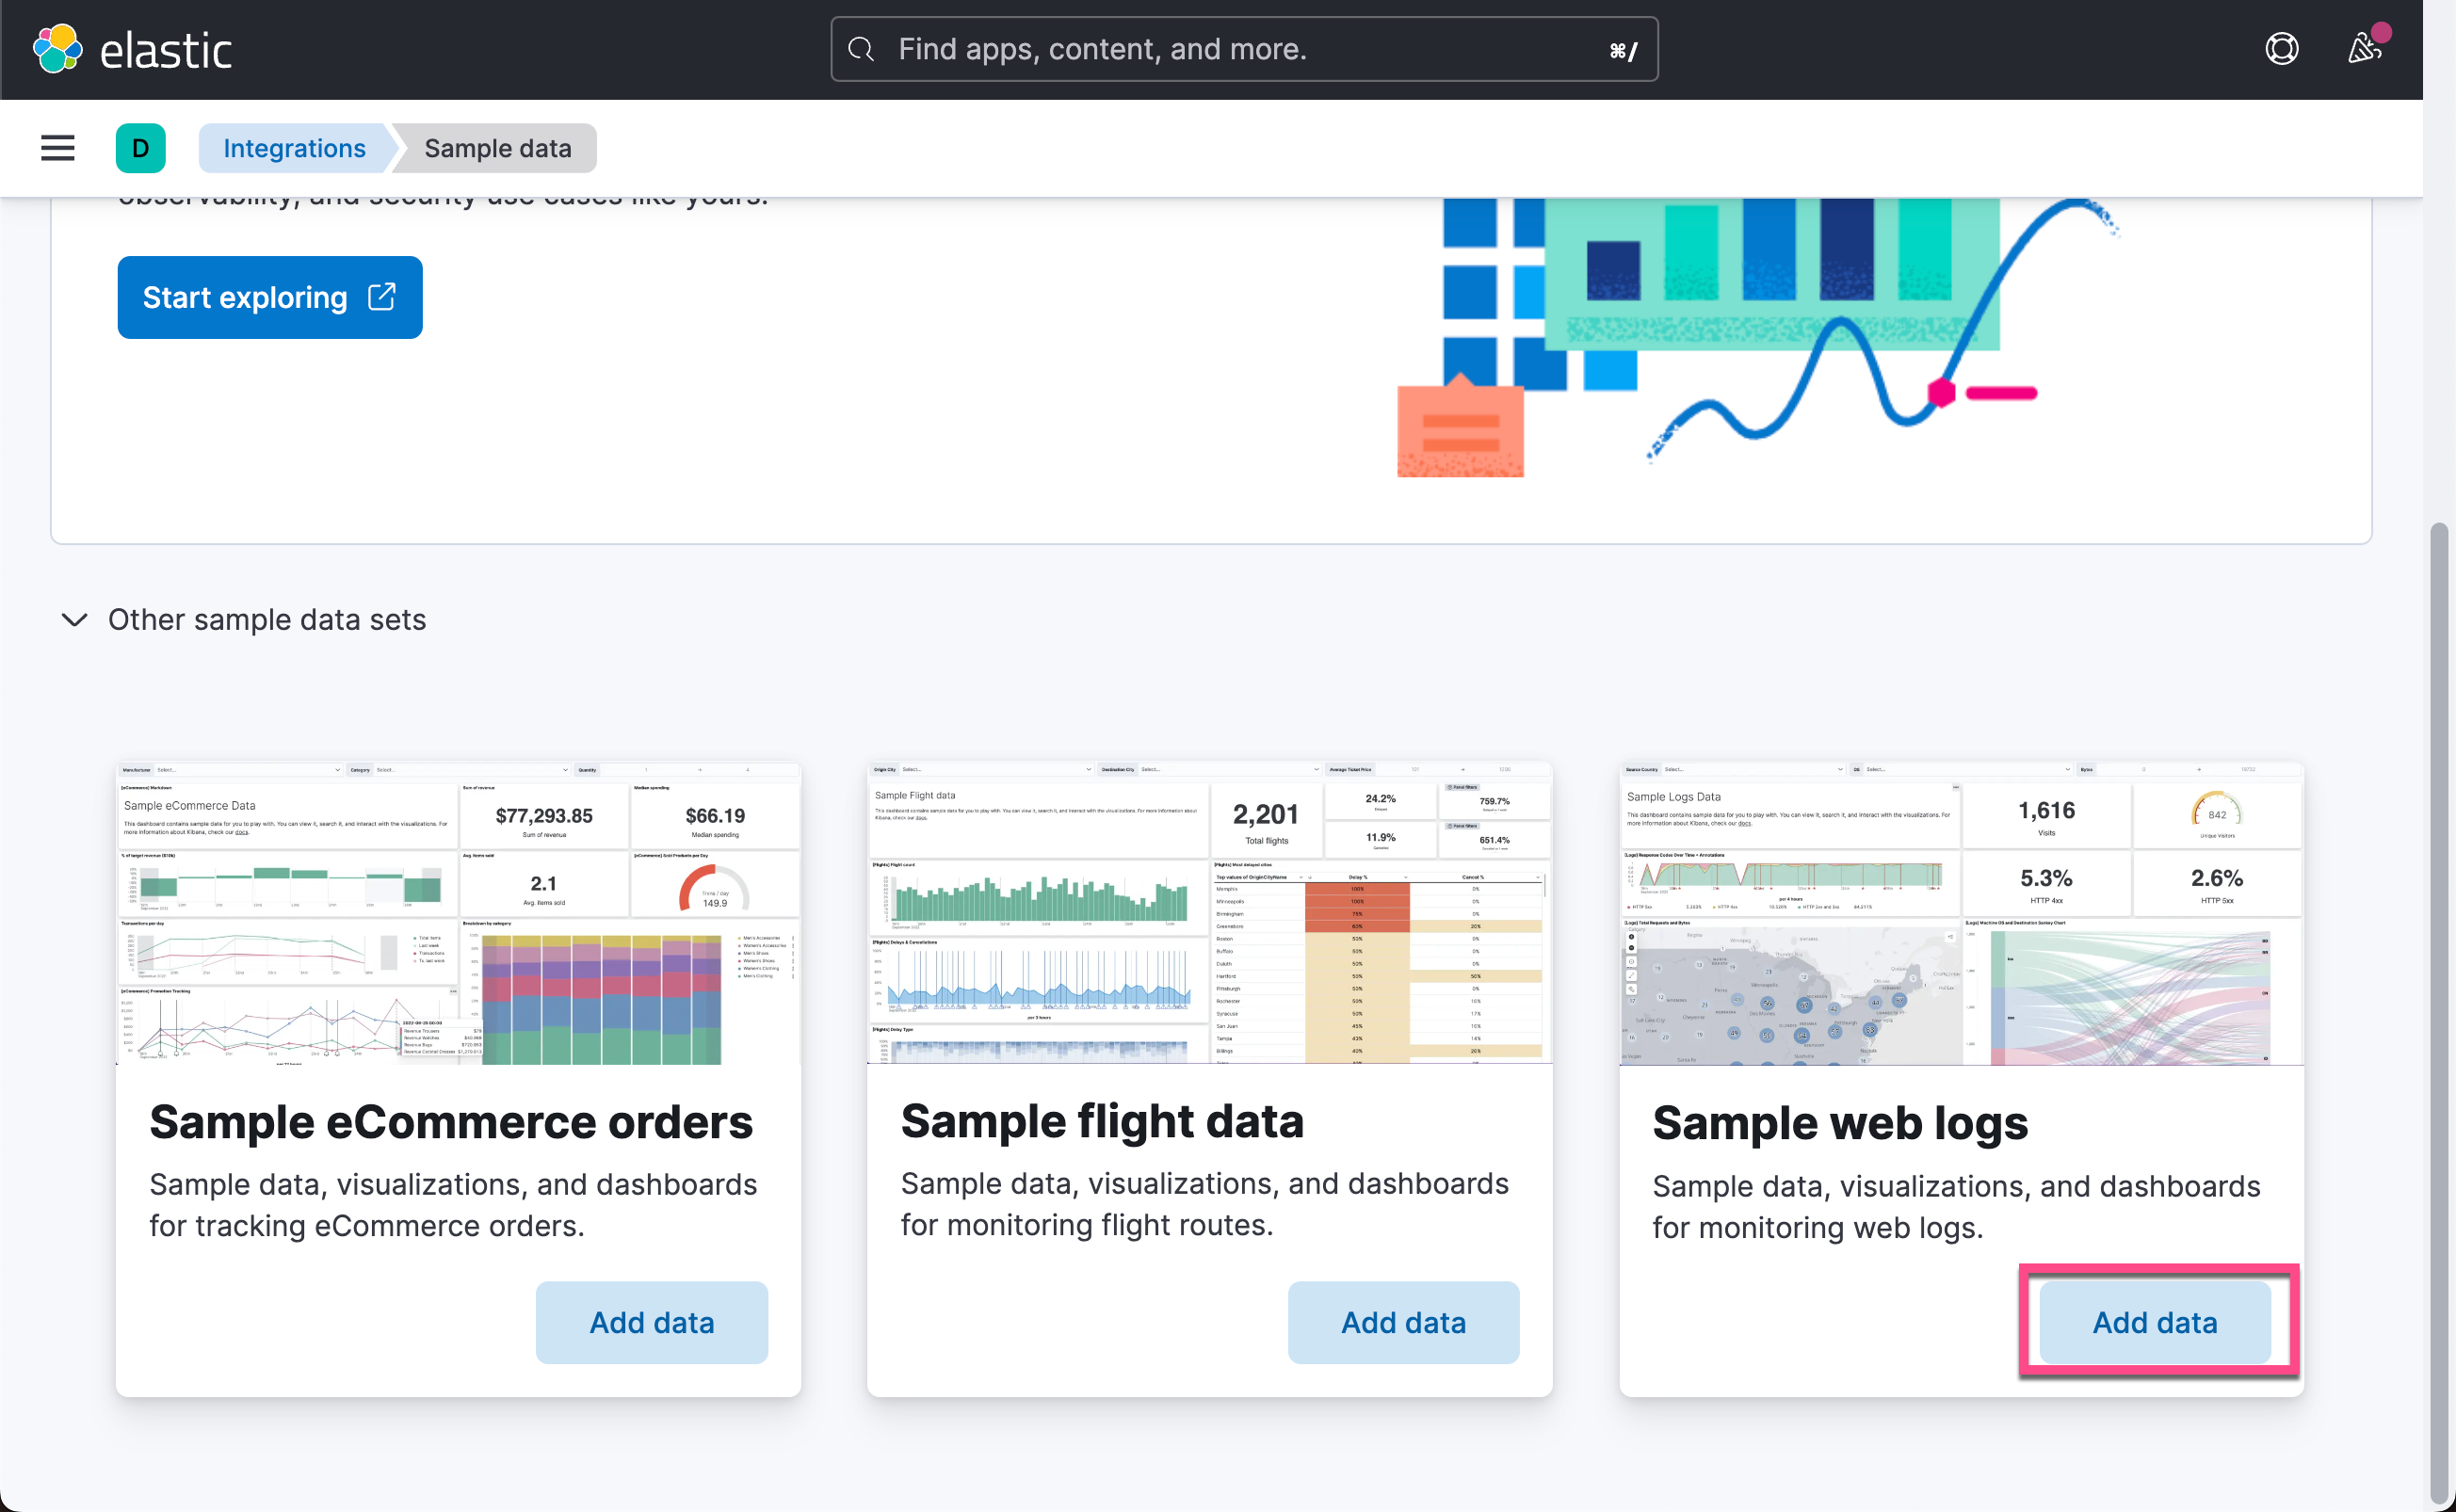Open the Source Country dropdown in web logs preview

(x=1756, y=769)
